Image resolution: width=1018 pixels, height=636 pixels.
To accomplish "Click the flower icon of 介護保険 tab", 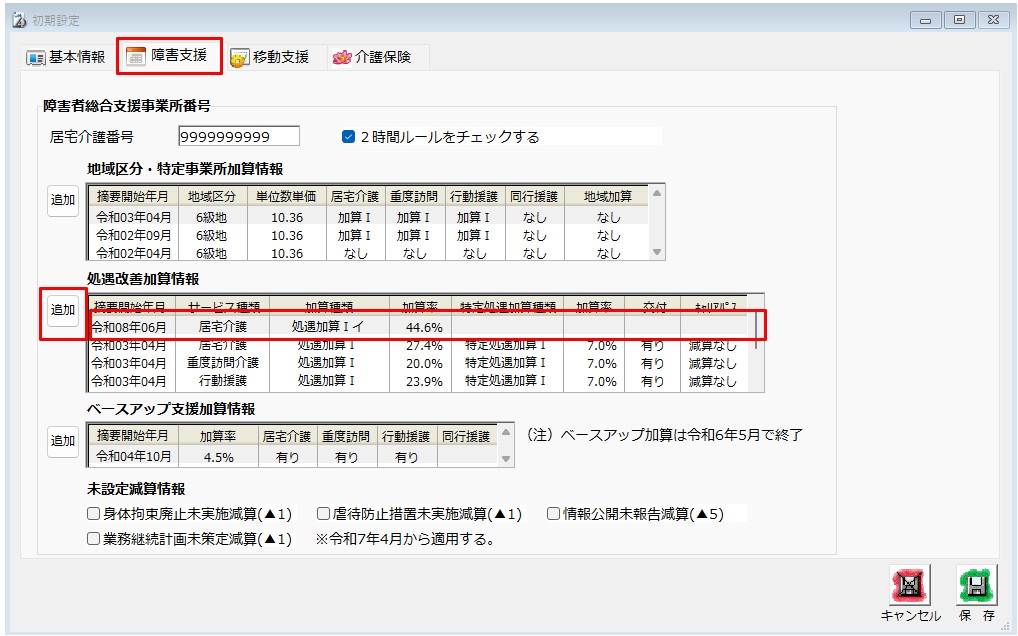I will pos(341,58).
